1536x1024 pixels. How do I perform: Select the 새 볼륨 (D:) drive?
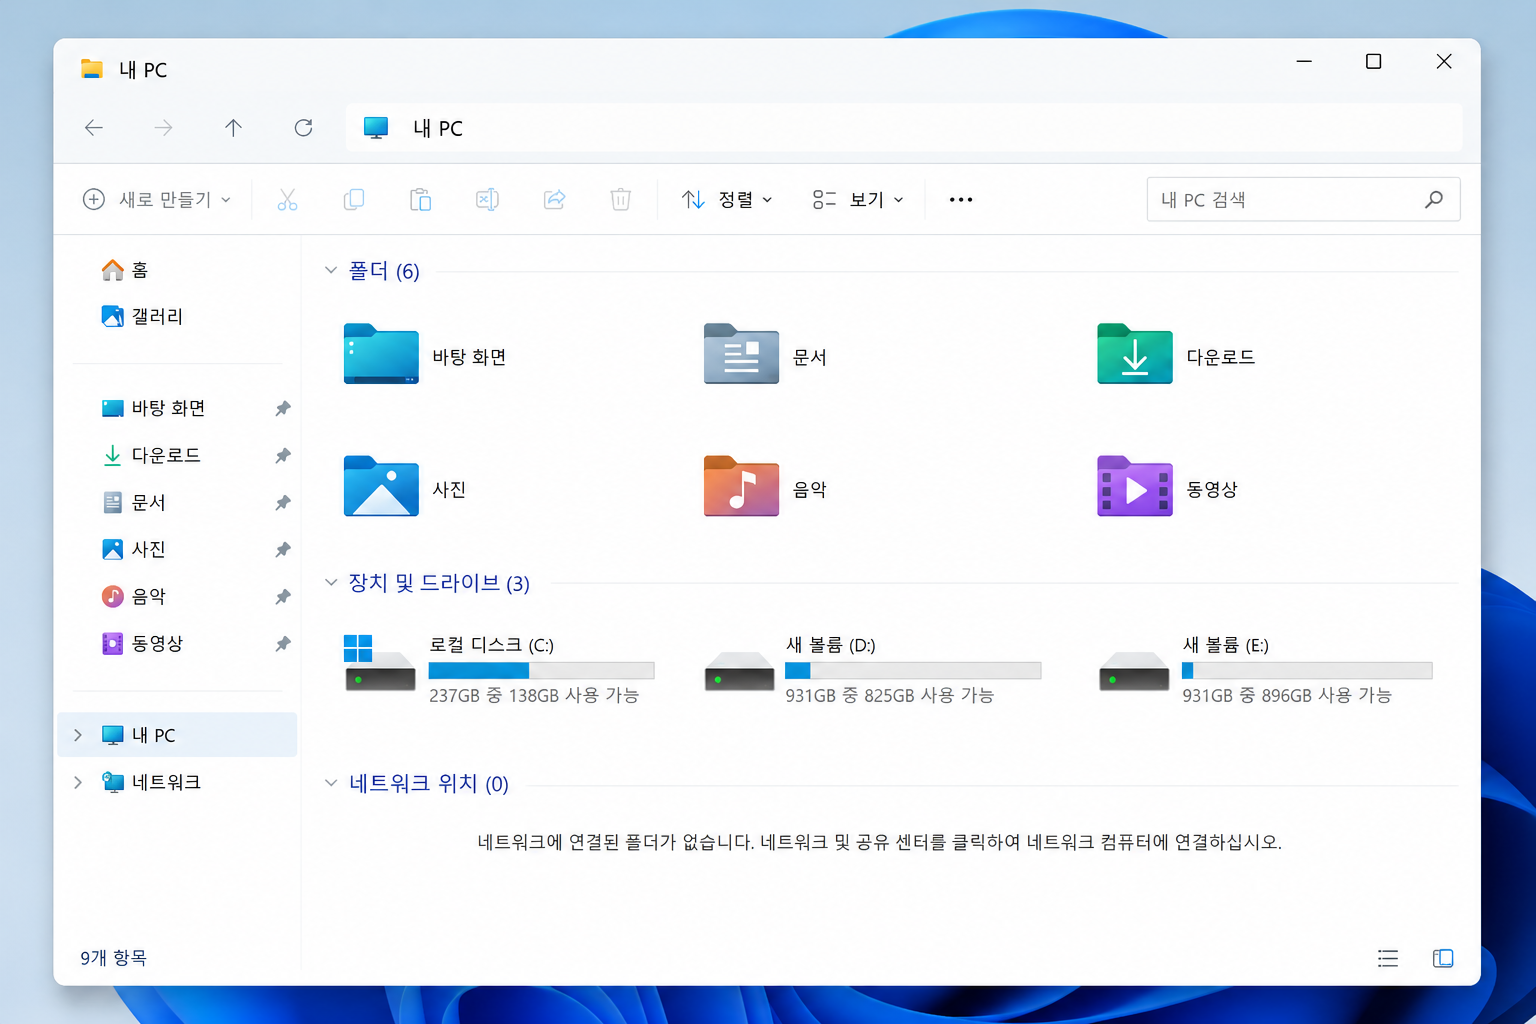(873, 668)
